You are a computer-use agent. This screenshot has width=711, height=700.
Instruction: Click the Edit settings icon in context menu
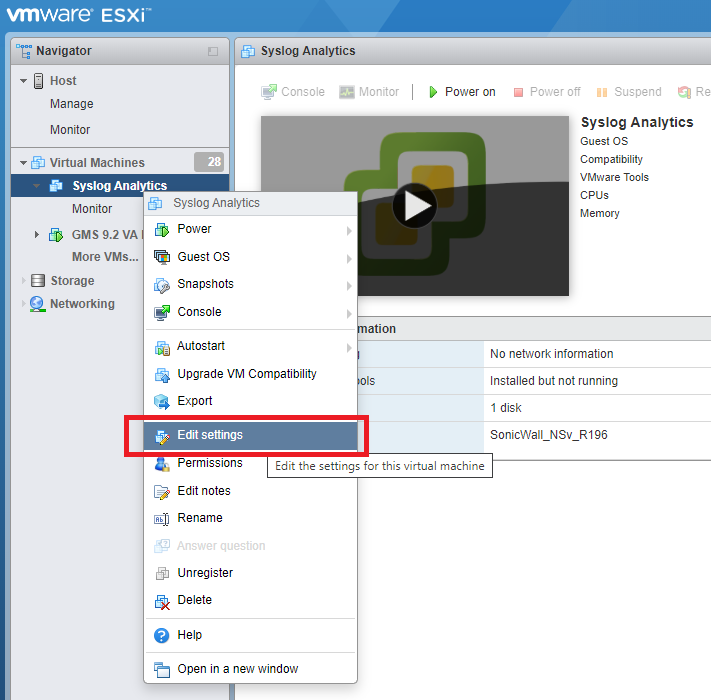[x=161, y=436]
